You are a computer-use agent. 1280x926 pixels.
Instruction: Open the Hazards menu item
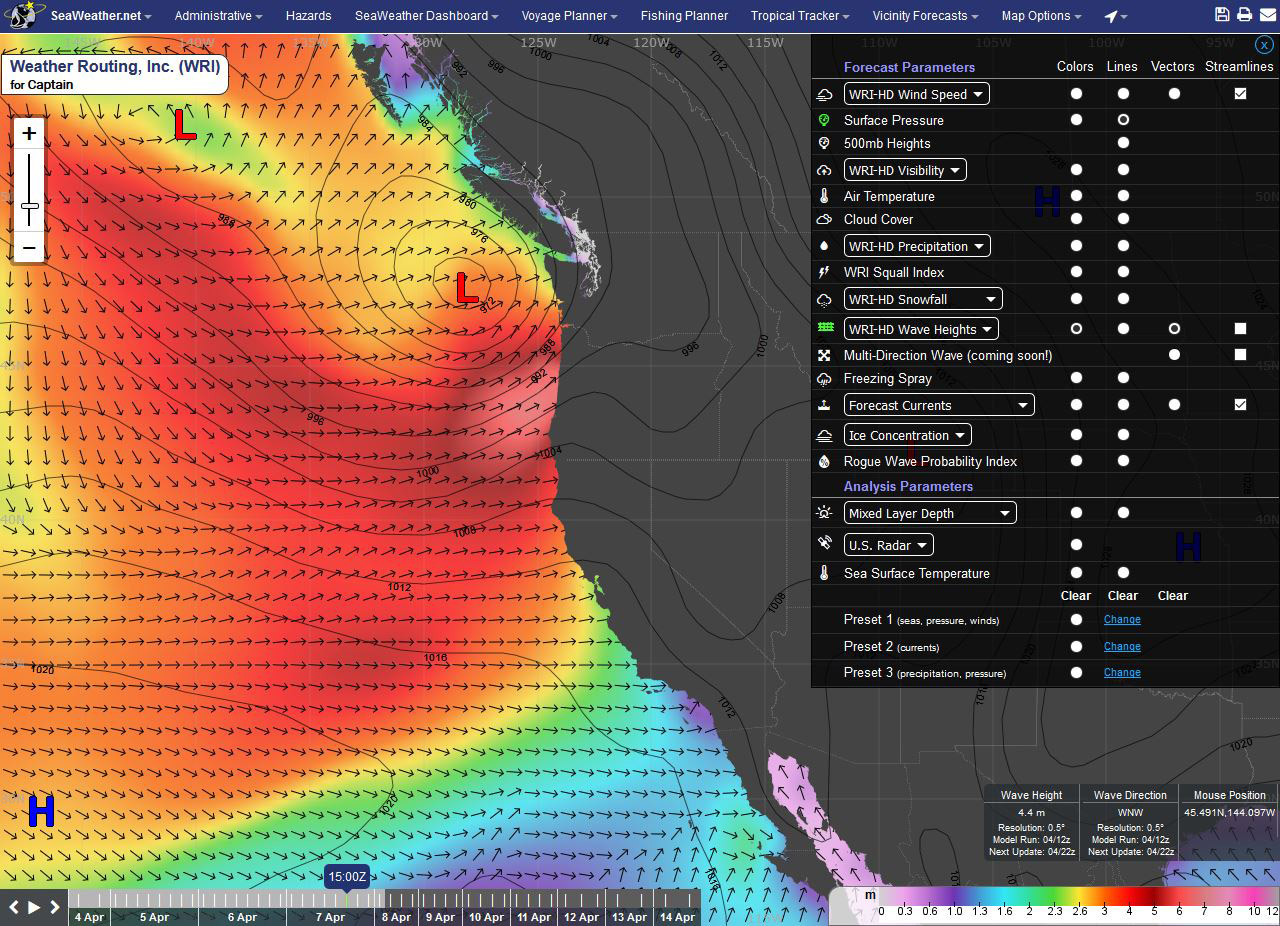(x=308, y=16)
